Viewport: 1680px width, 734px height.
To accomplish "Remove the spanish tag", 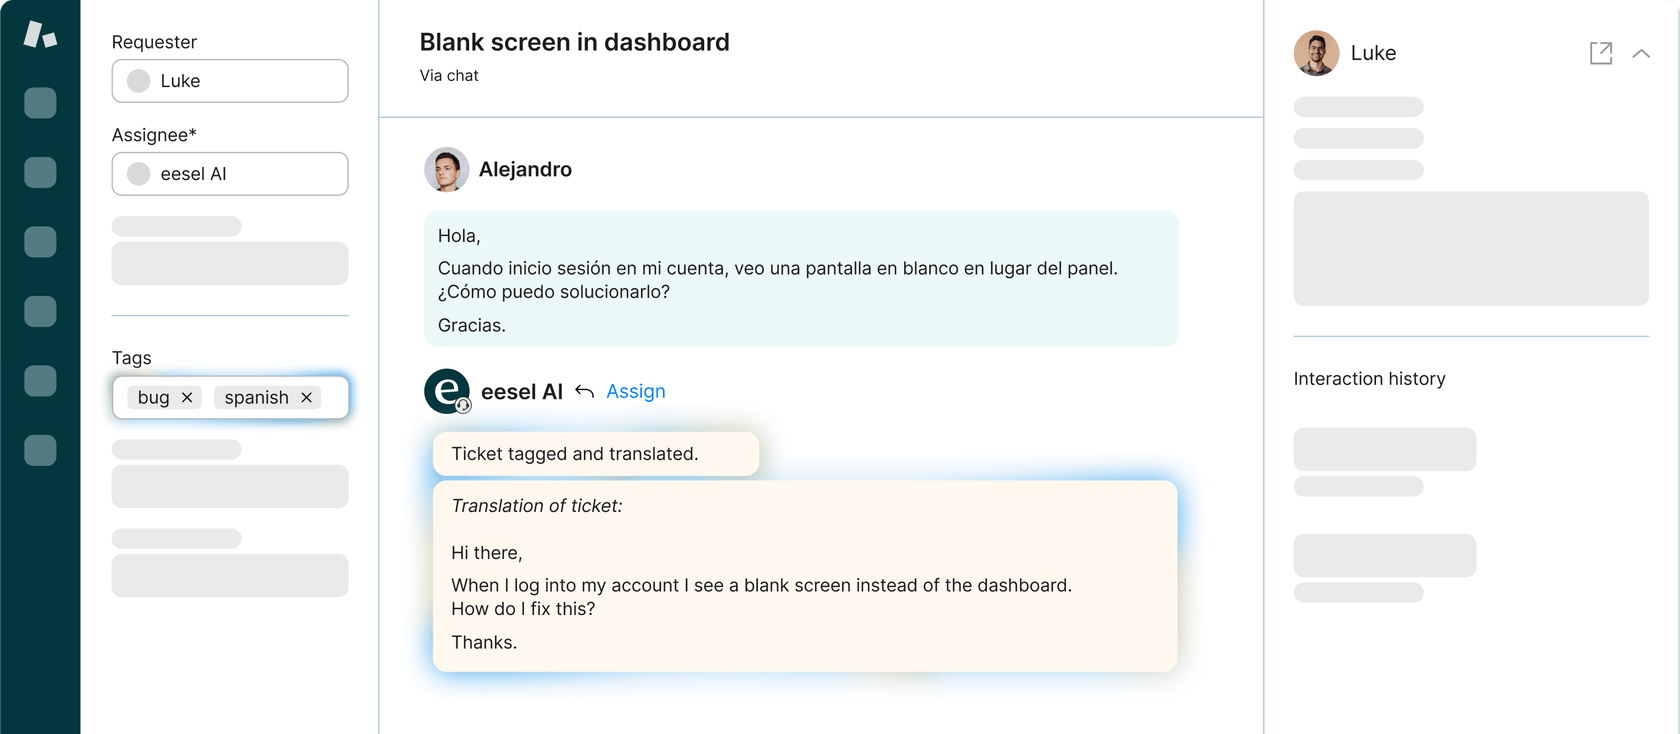I will point(307,398).
